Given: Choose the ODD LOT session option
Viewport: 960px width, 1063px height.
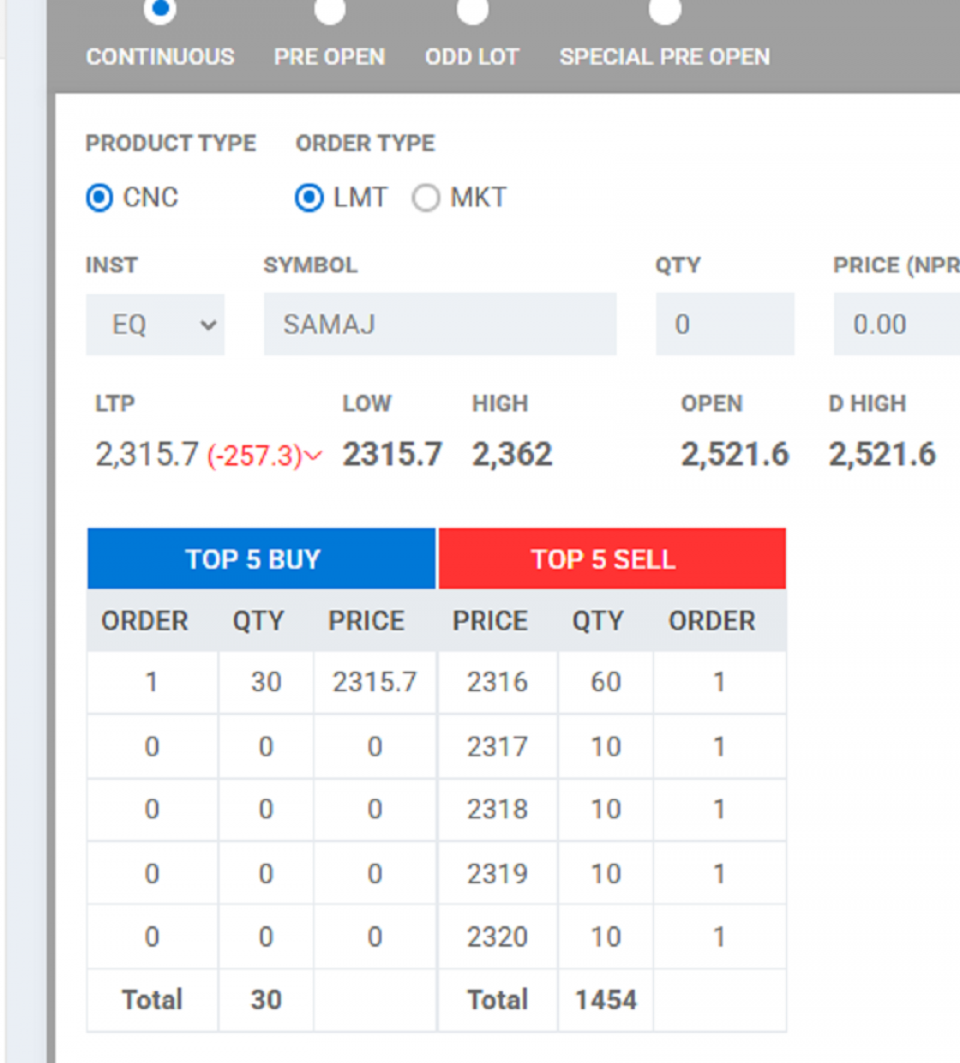Looking at the screenshot, I should coord(472,11).
